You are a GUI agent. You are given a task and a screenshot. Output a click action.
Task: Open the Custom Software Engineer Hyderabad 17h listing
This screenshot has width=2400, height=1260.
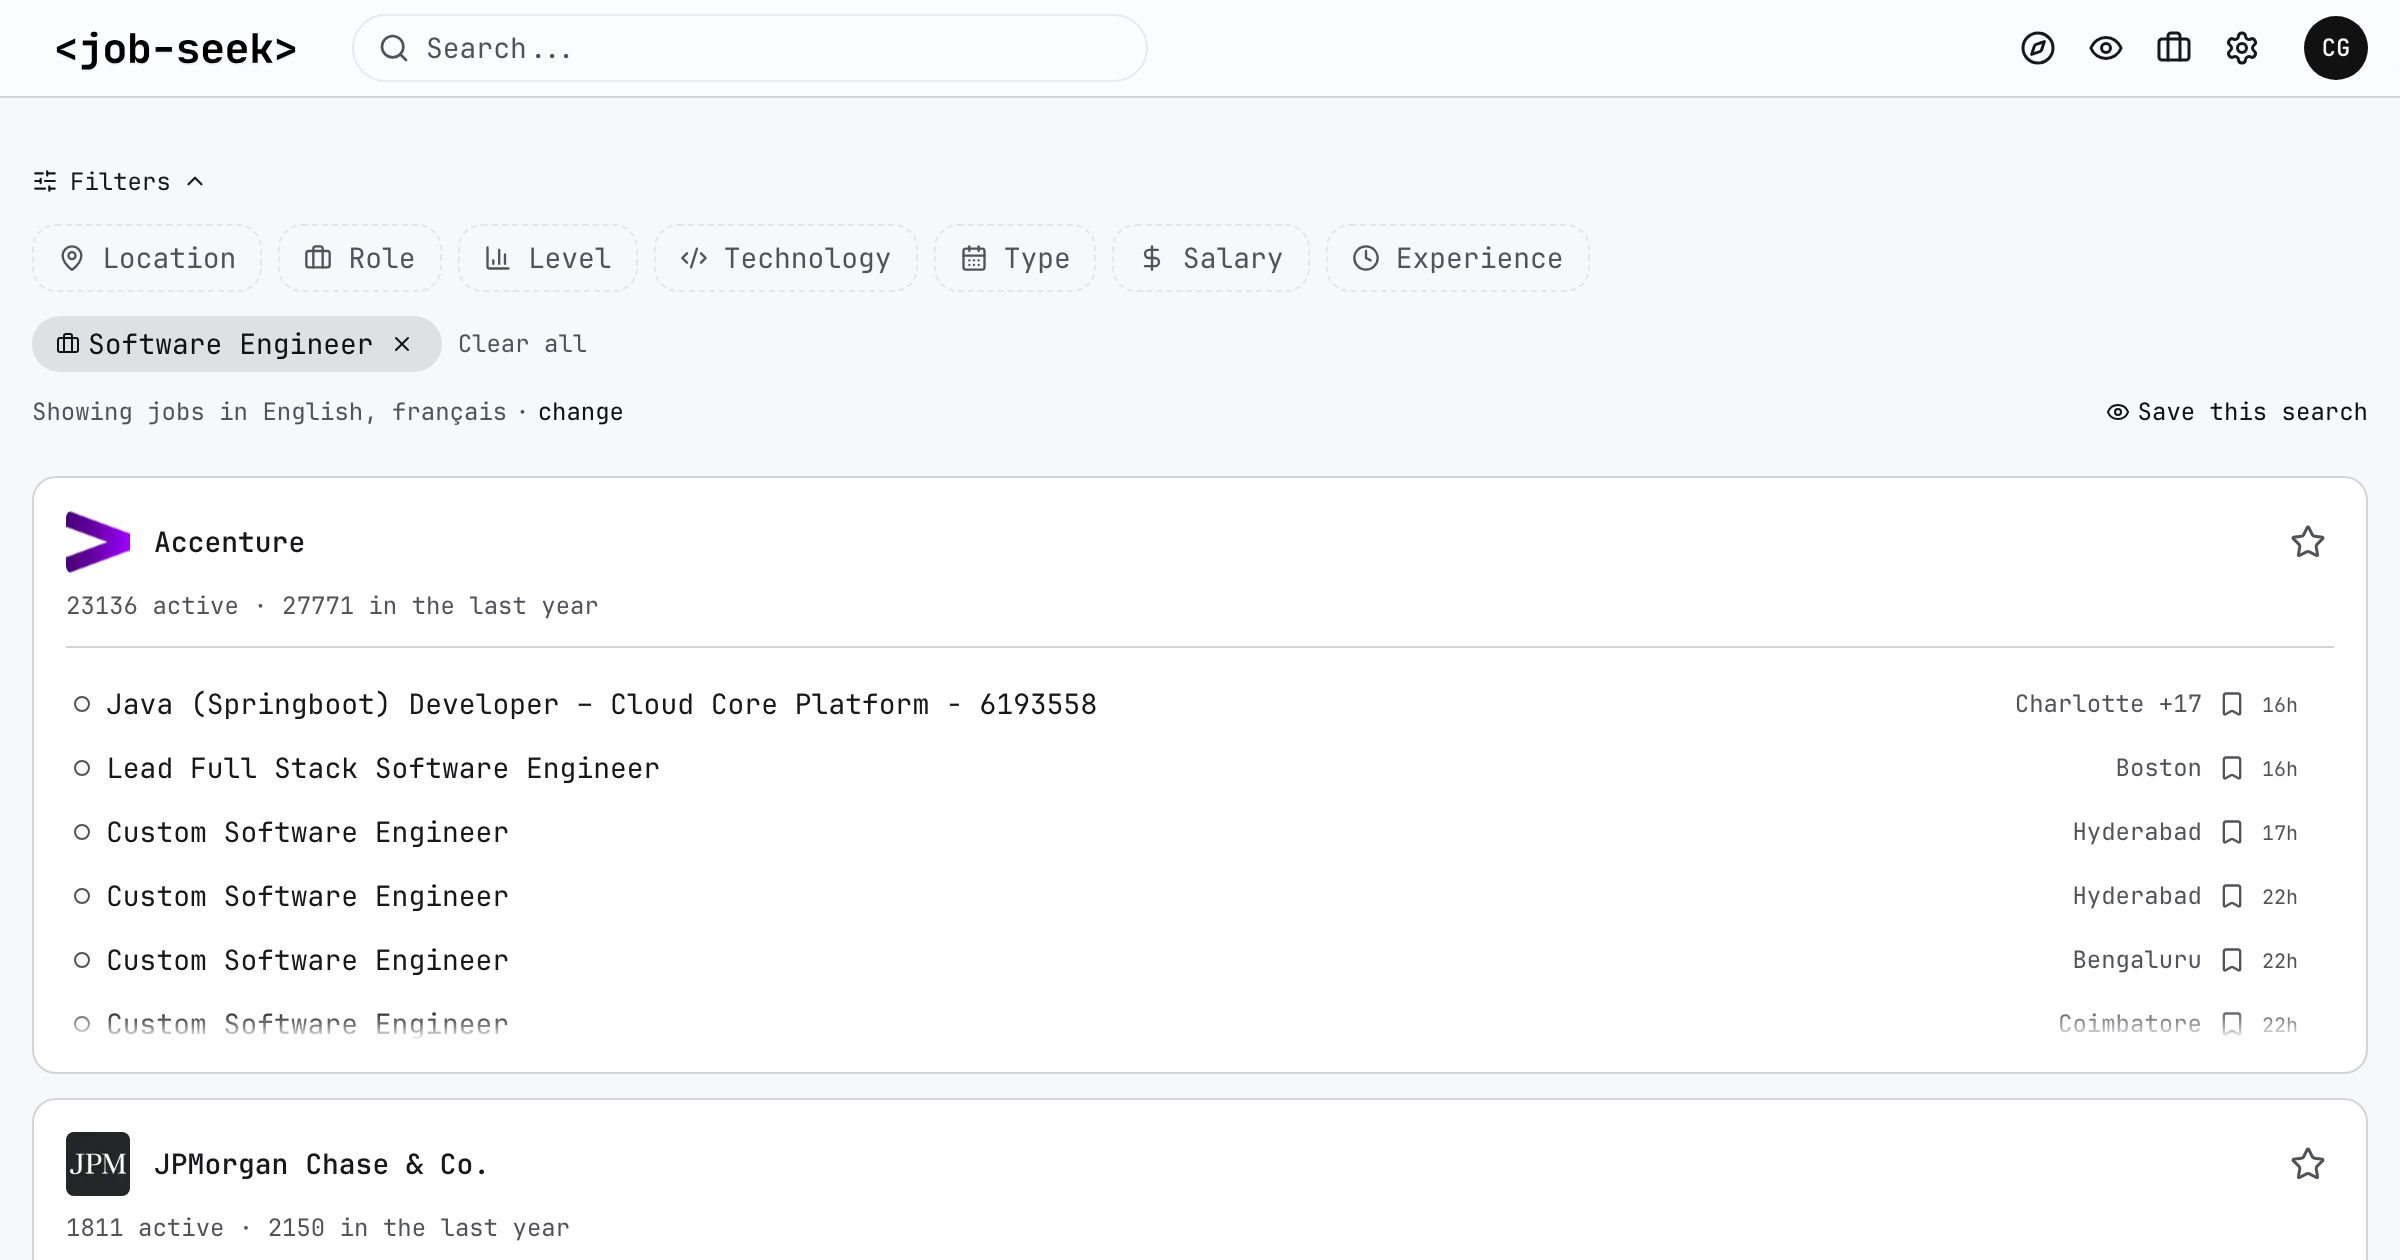(307, 832)
